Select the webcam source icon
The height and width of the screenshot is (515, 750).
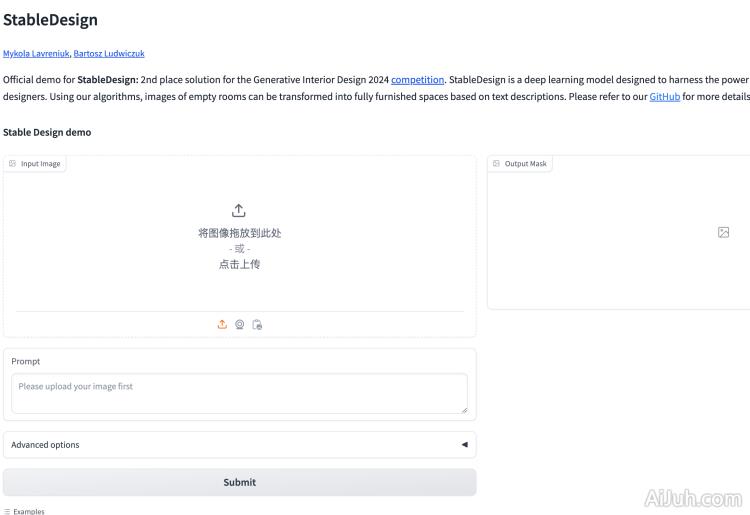(240, 324)
